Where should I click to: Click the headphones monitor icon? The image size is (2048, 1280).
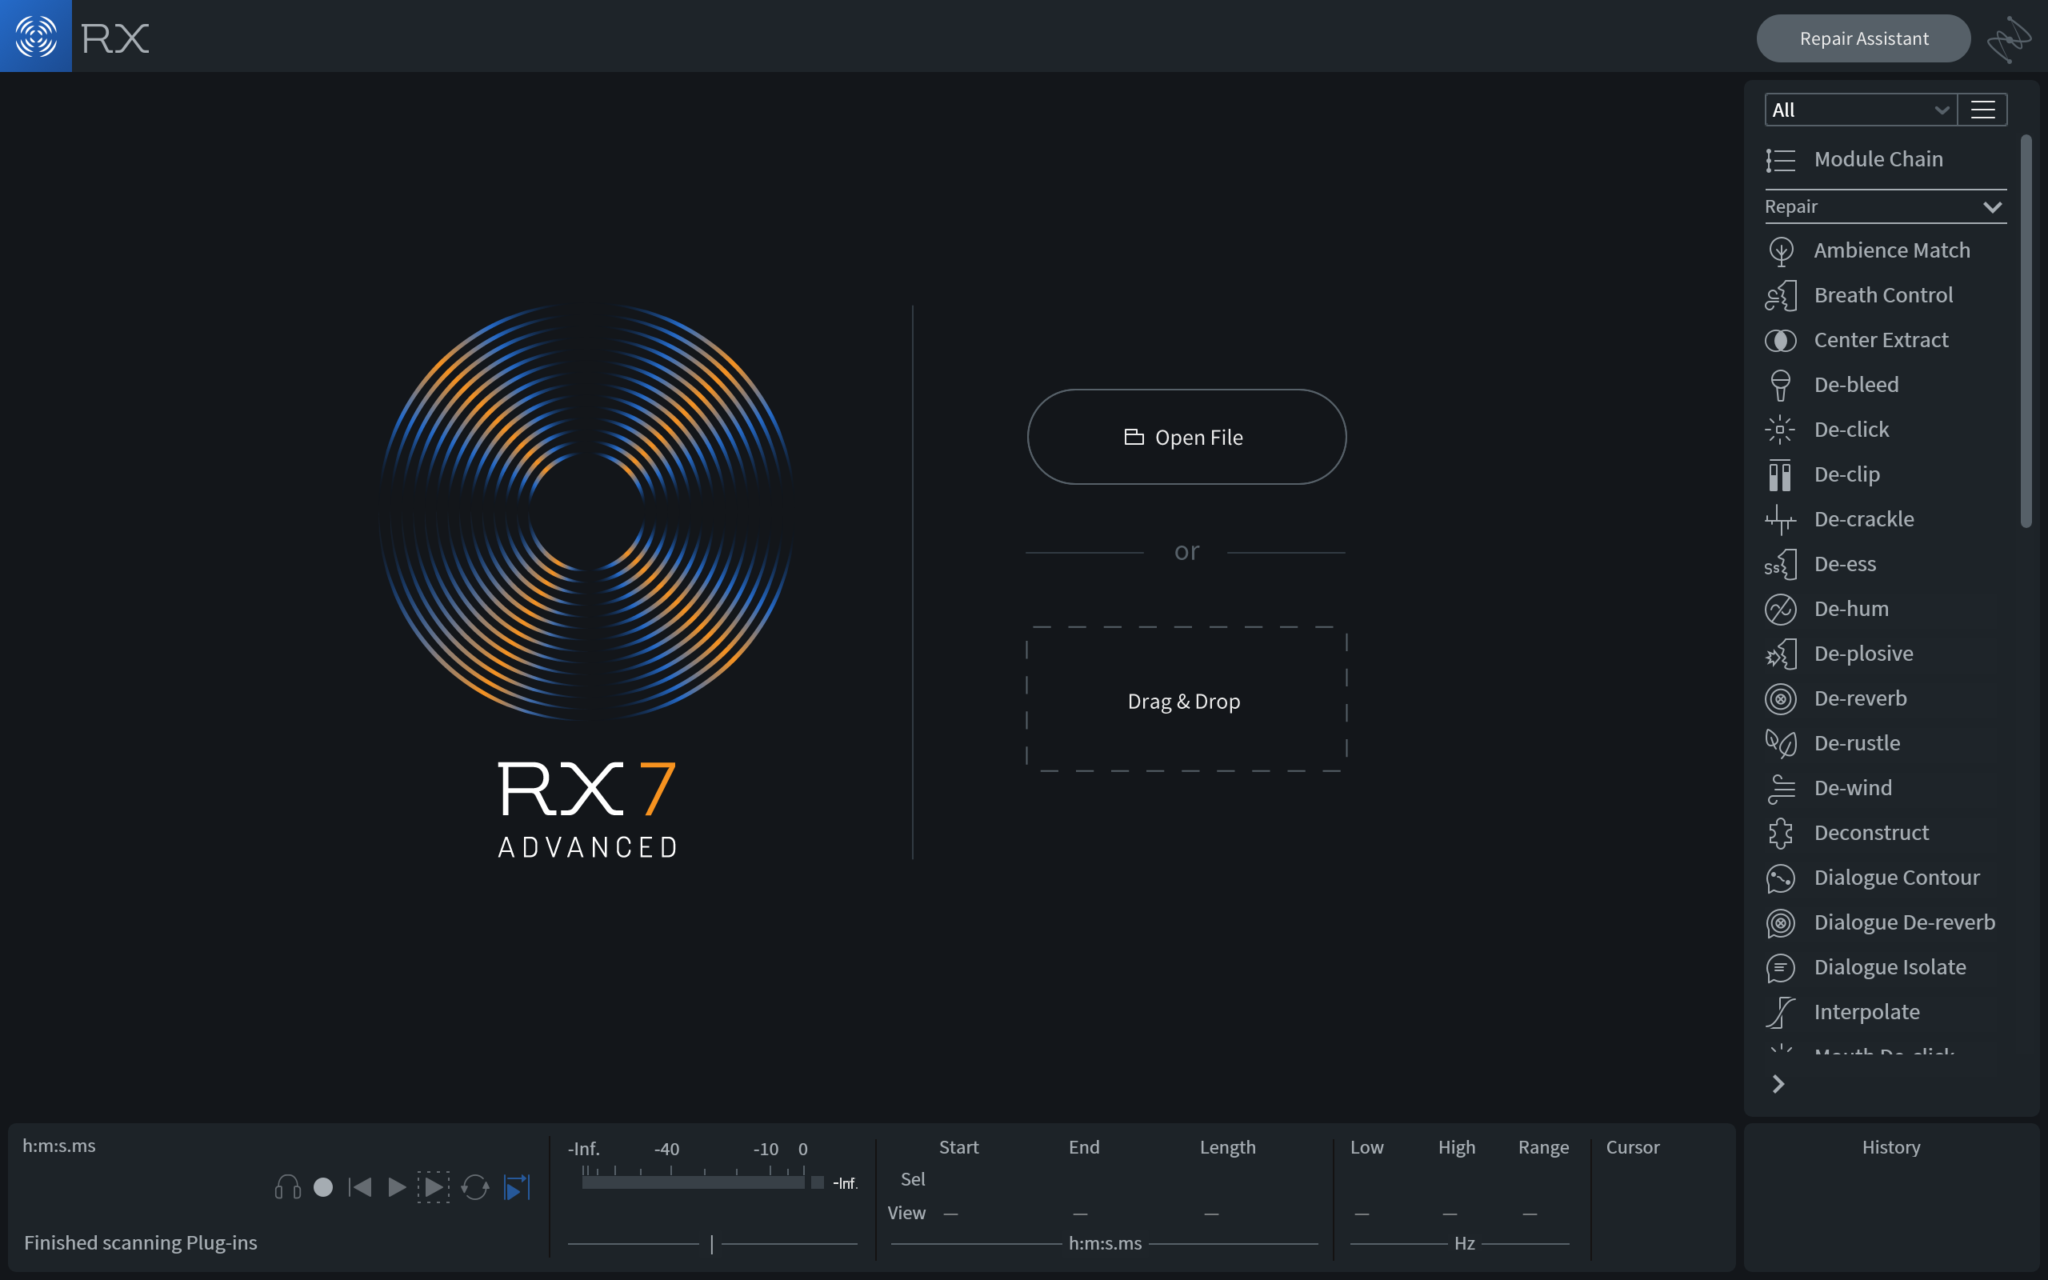coord(287,1187)
